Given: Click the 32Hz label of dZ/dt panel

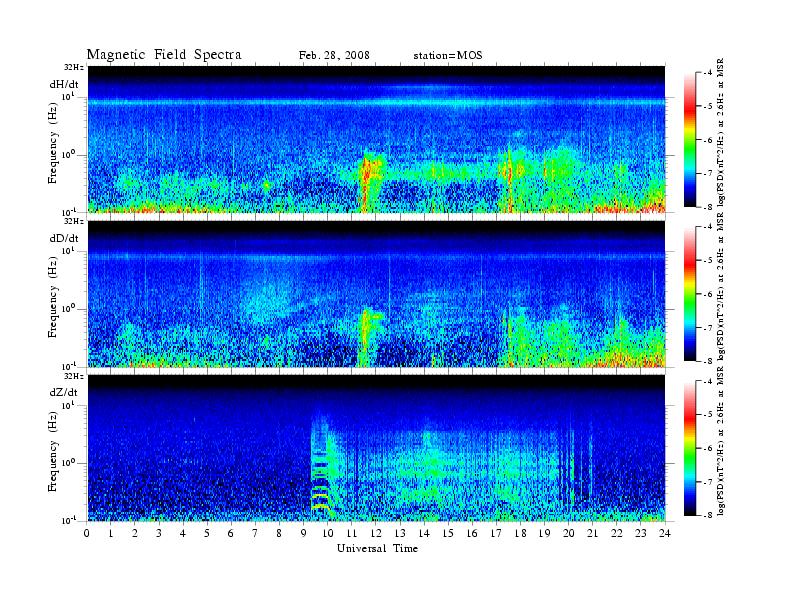Looking at the screenshot, I should point(74,376).
